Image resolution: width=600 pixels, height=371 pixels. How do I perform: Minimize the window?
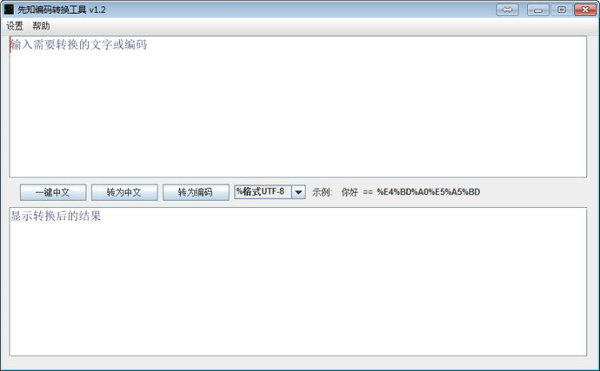pos(538,10)
